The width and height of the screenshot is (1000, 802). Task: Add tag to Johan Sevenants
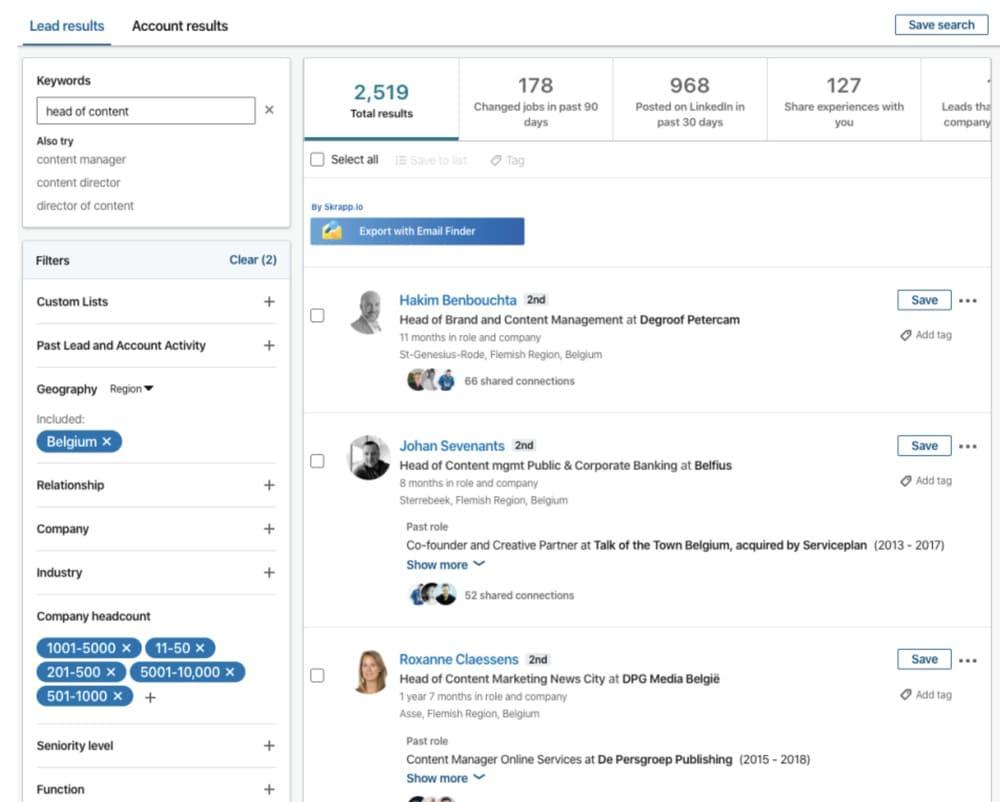pos(926,481)
